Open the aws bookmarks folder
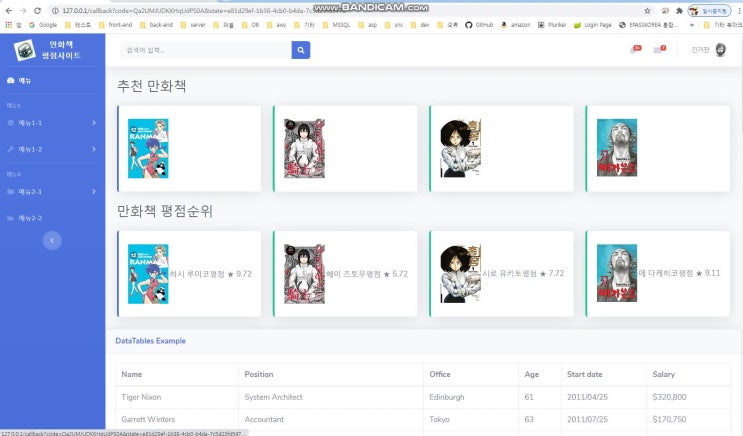This screenshot has width=743, height=436. pos(277,25)
